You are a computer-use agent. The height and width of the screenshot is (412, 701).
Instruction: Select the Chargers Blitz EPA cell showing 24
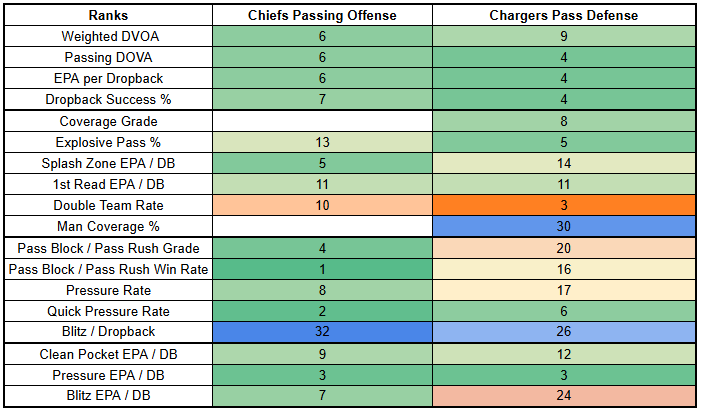[563, 396]
